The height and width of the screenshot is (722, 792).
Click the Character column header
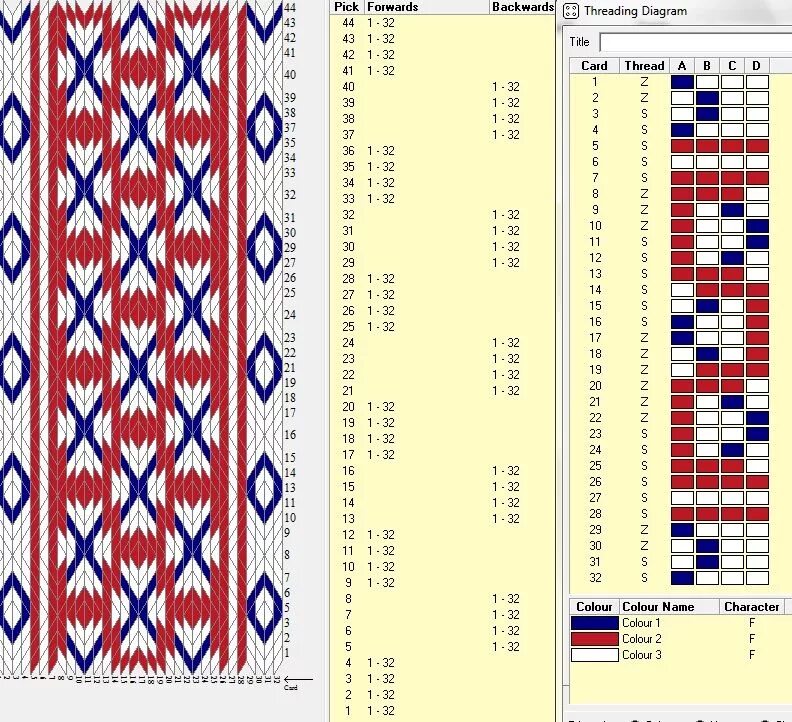tap(752, 607)
